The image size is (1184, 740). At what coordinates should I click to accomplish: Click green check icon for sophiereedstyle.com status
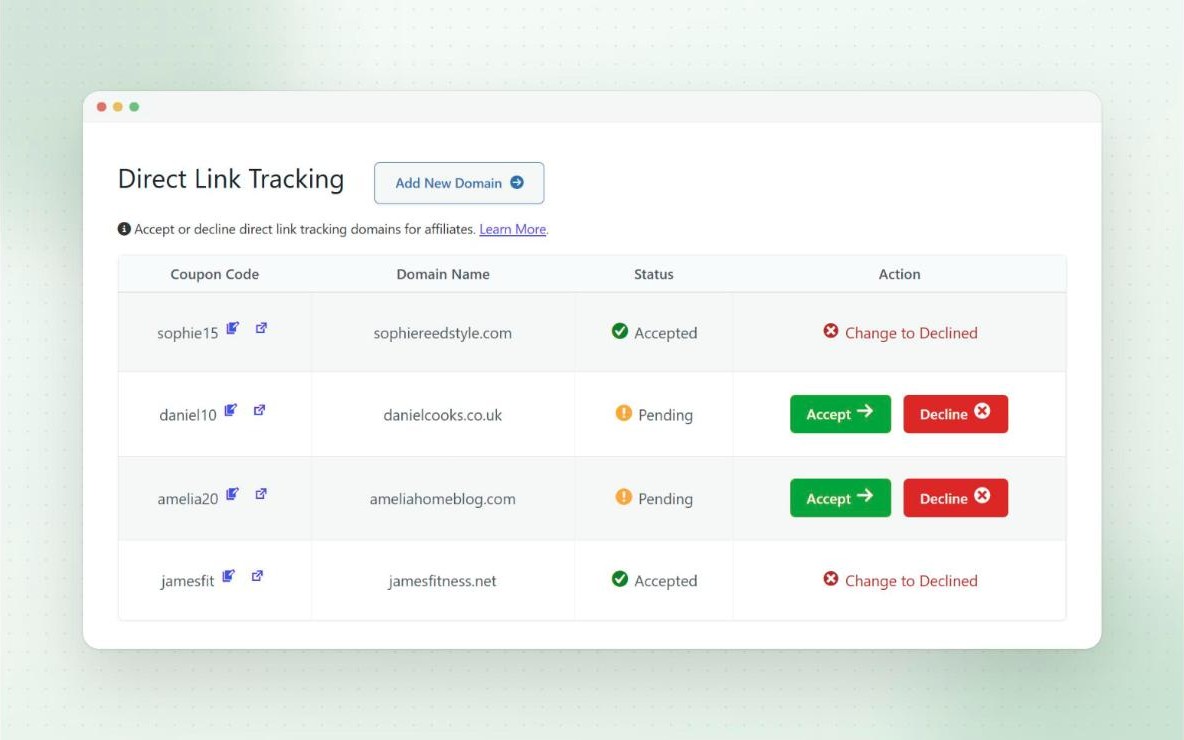[620, 331]
